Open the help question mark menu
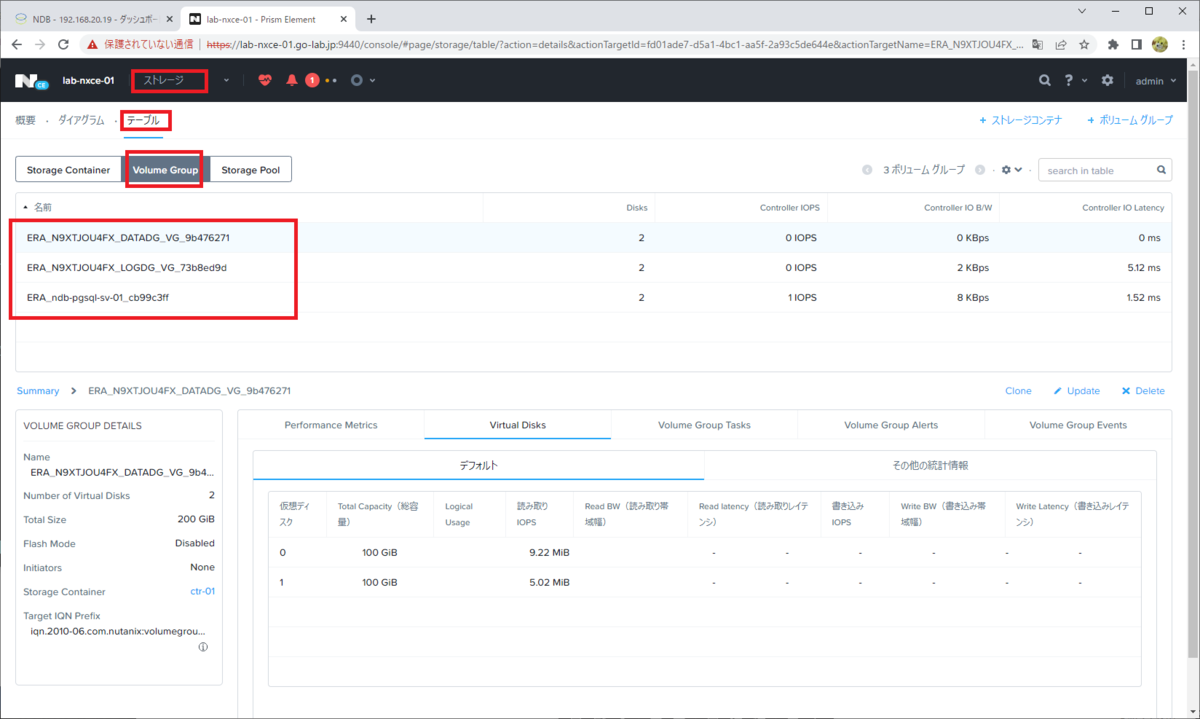 [1069, 80]
